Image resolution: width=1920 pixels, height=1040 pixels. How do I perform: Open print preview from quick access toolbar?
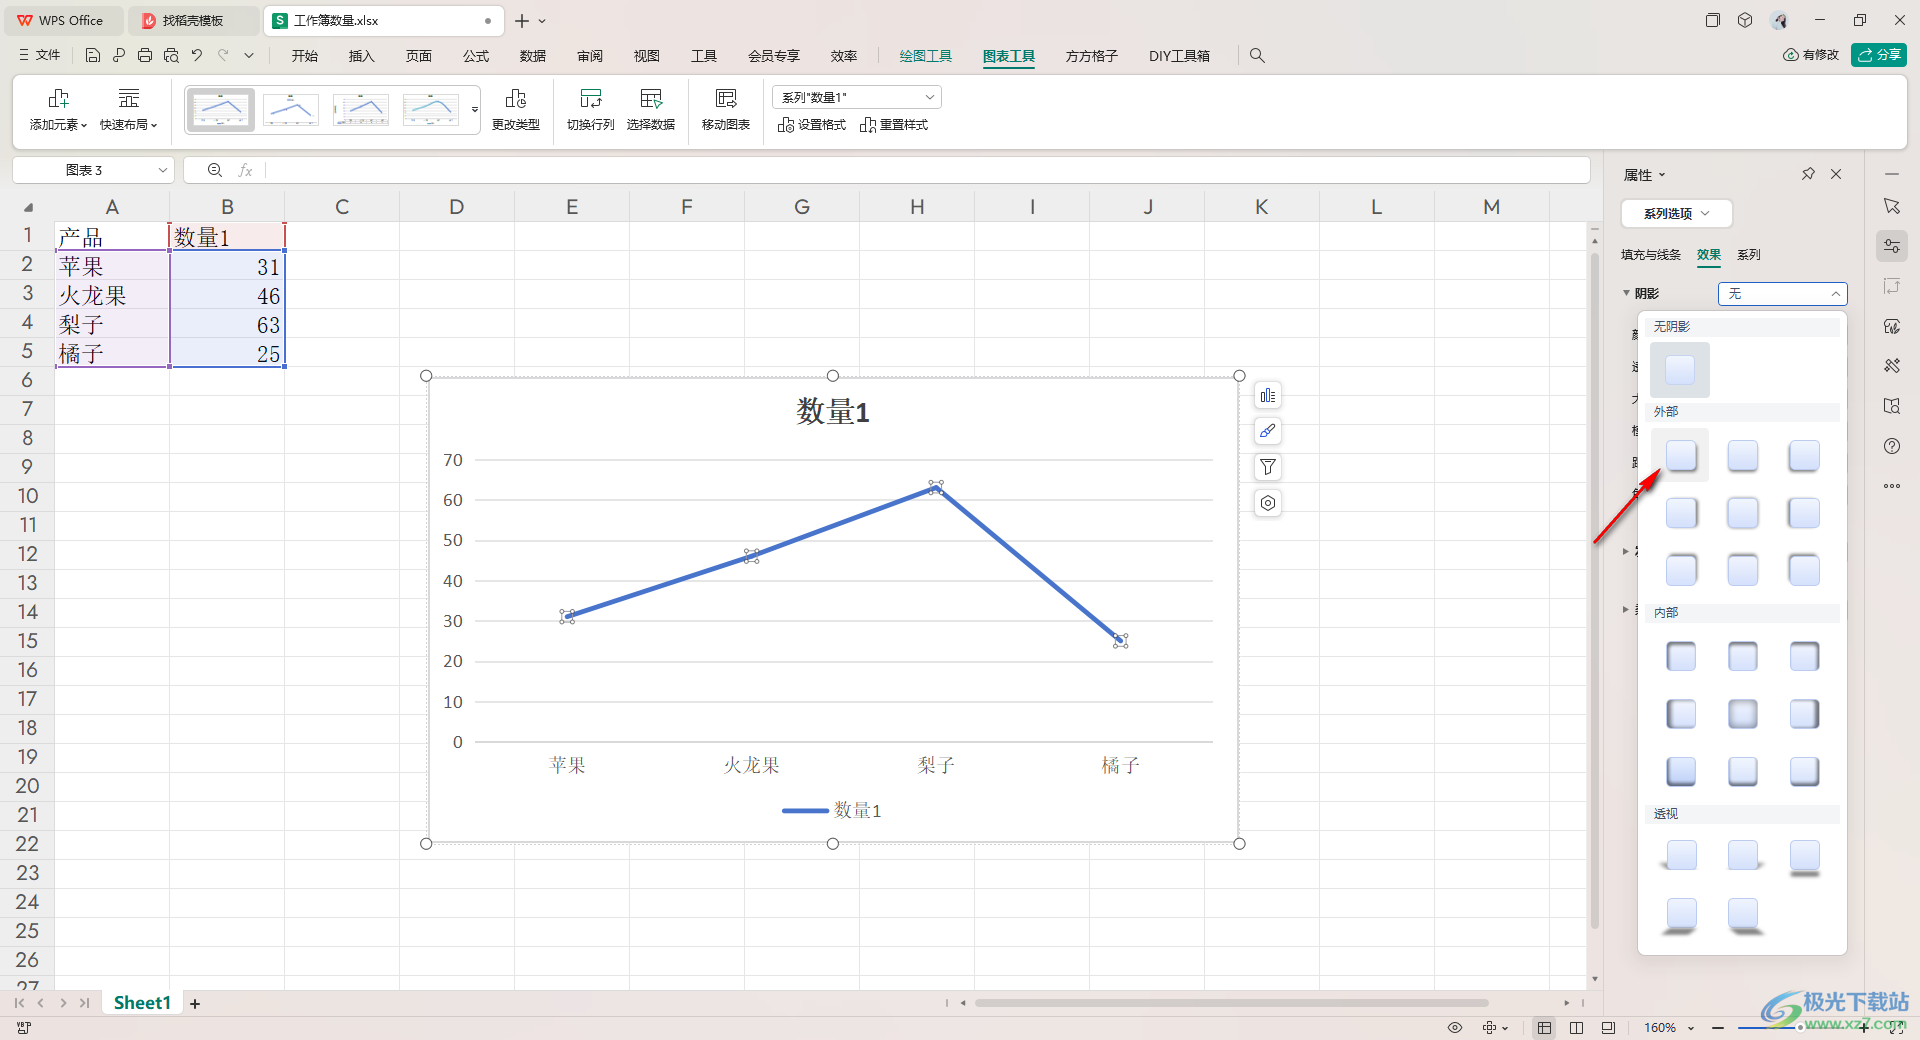pyautogui.click(x=171, y=56)
